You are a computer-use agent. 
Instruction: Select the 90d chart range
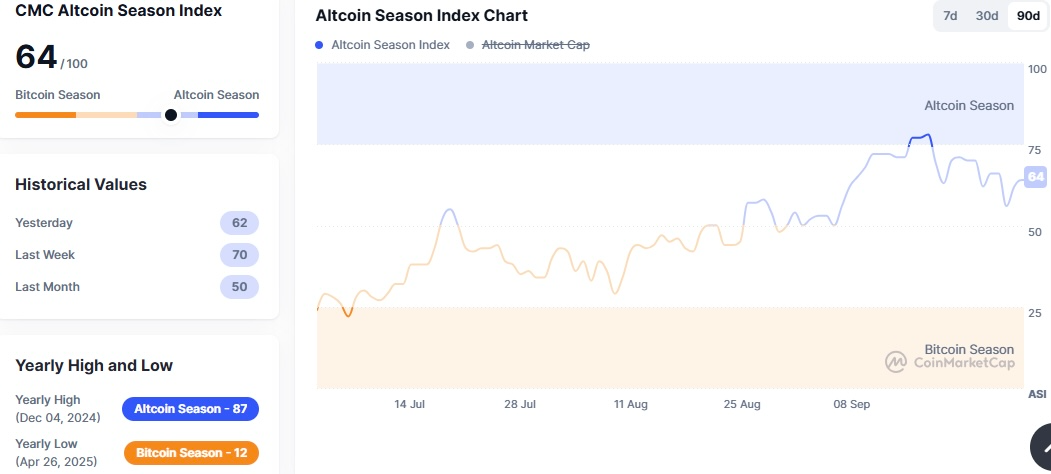tap(1027, 17)
